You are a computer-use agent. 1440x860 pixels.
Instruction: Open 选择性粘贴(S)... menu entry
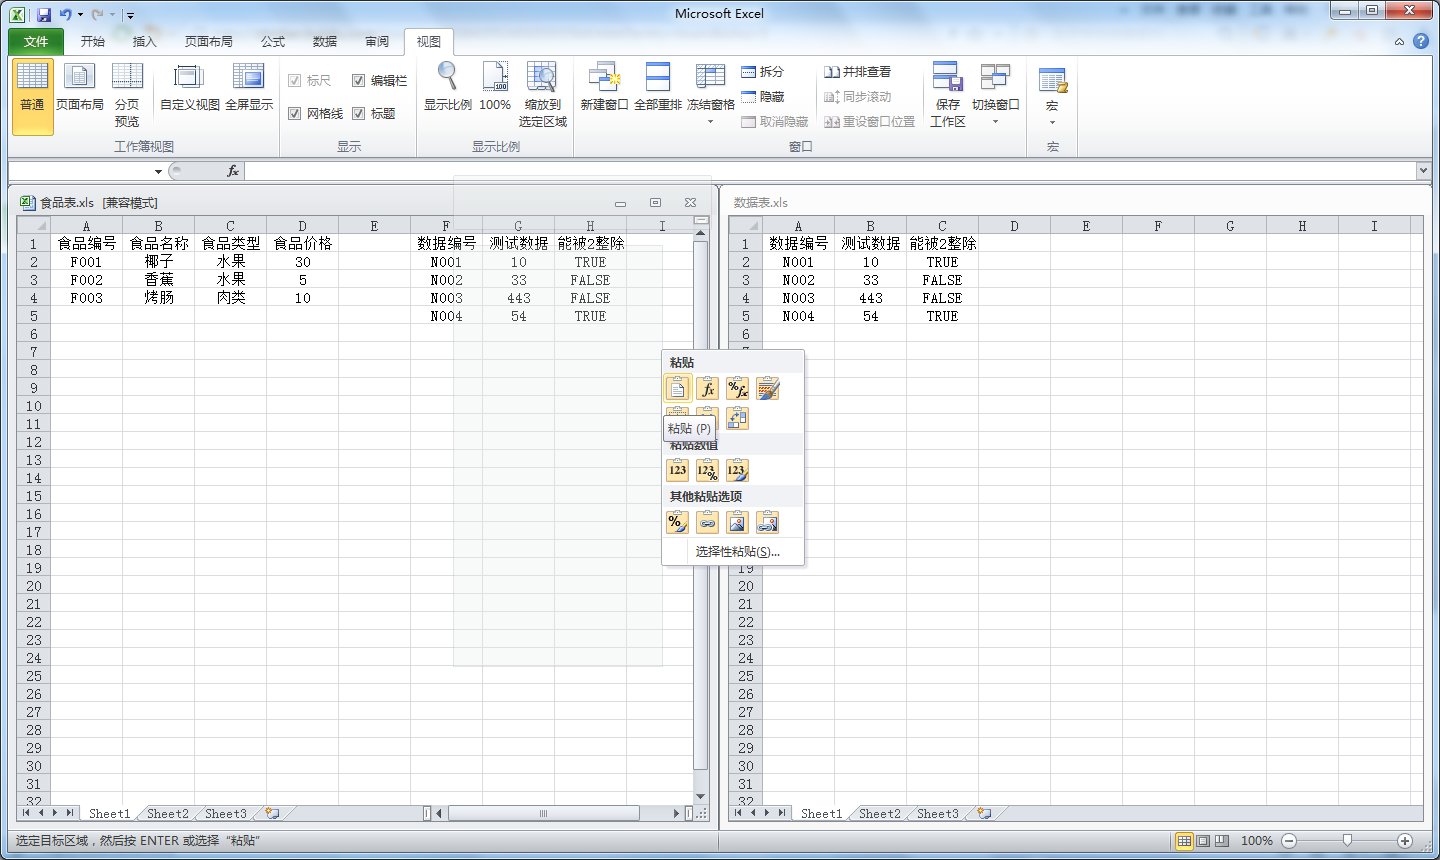pyautogui.click(x=737, y=552)
